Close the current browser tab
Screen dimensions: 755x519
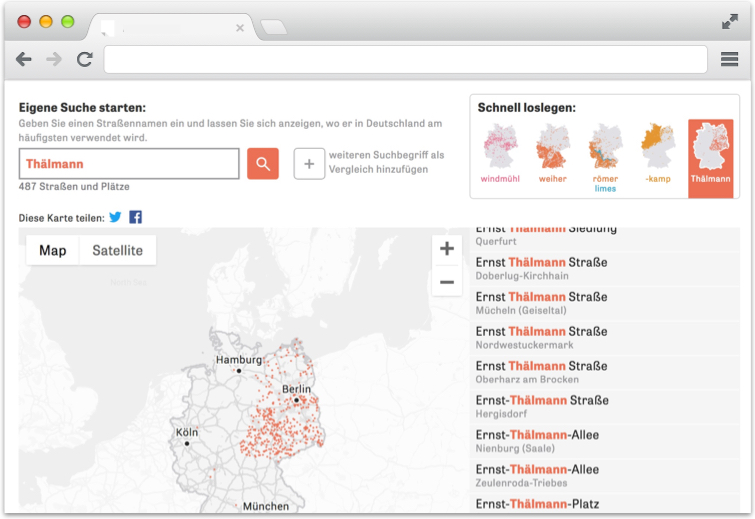[240, 28]
